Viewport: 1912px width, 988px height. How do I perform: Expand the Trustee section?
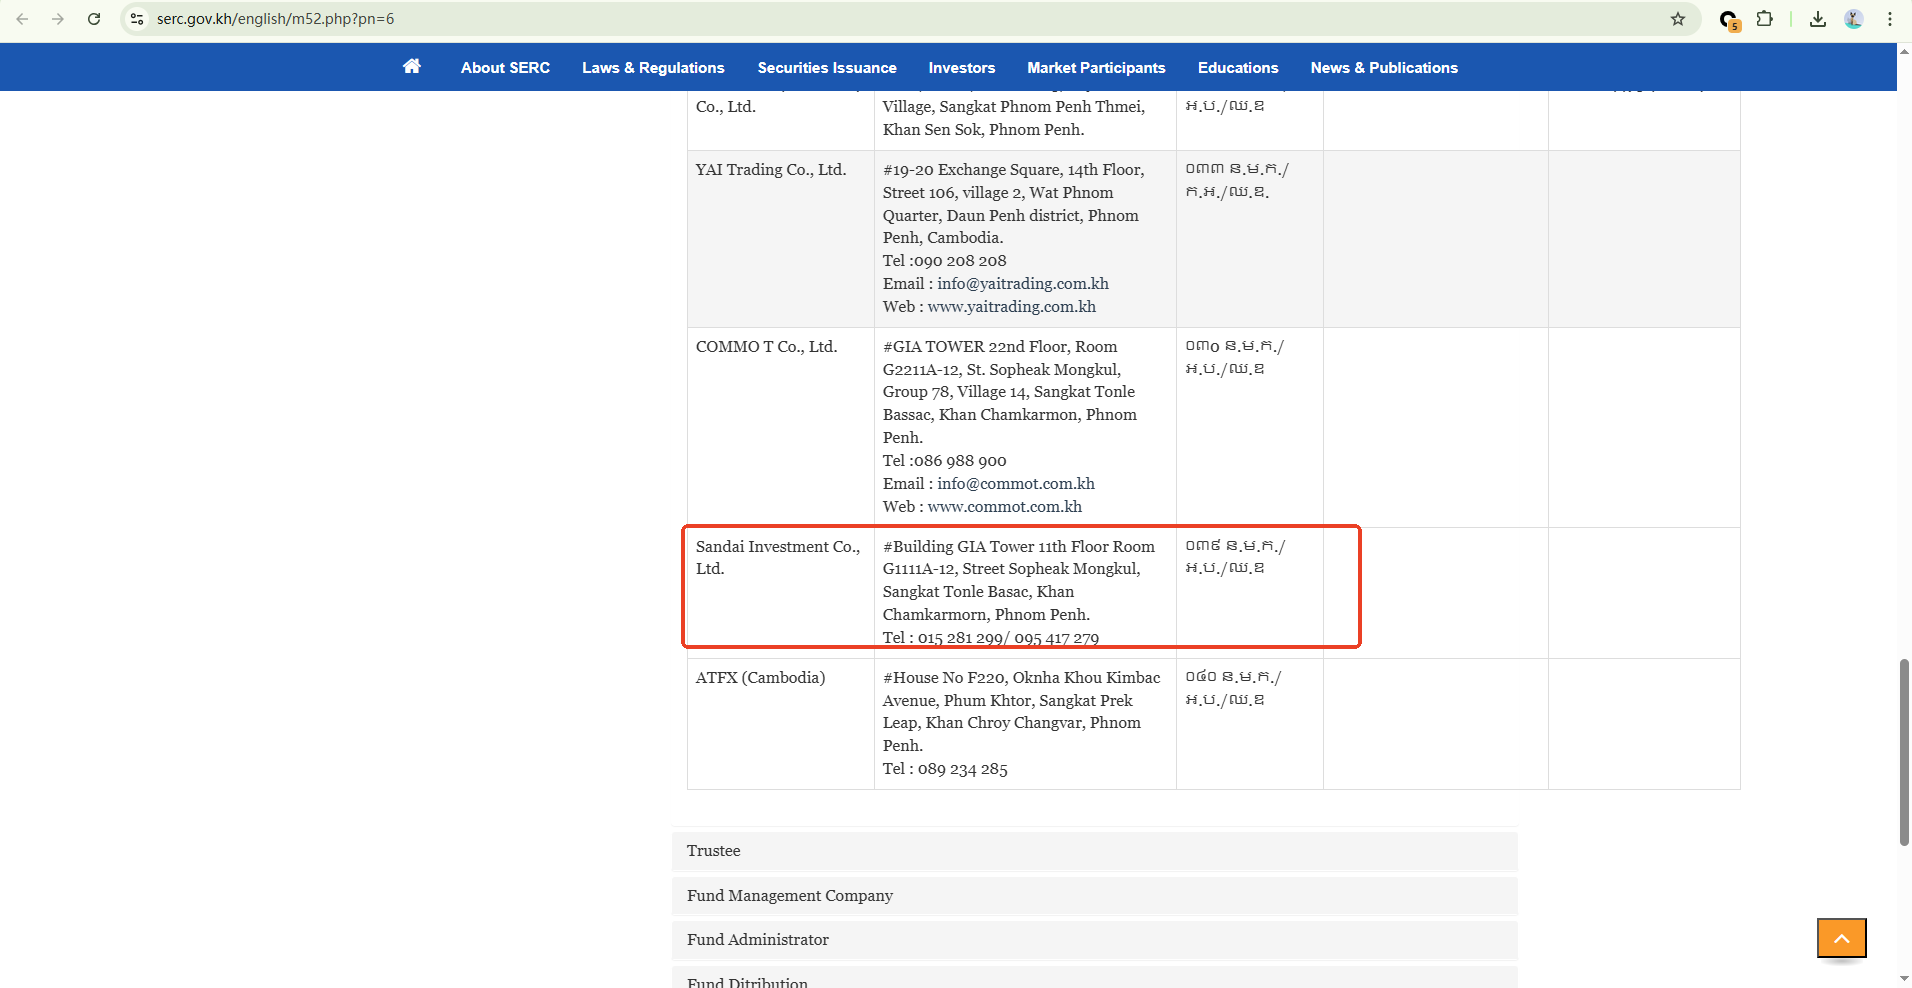pos(1095,851)
